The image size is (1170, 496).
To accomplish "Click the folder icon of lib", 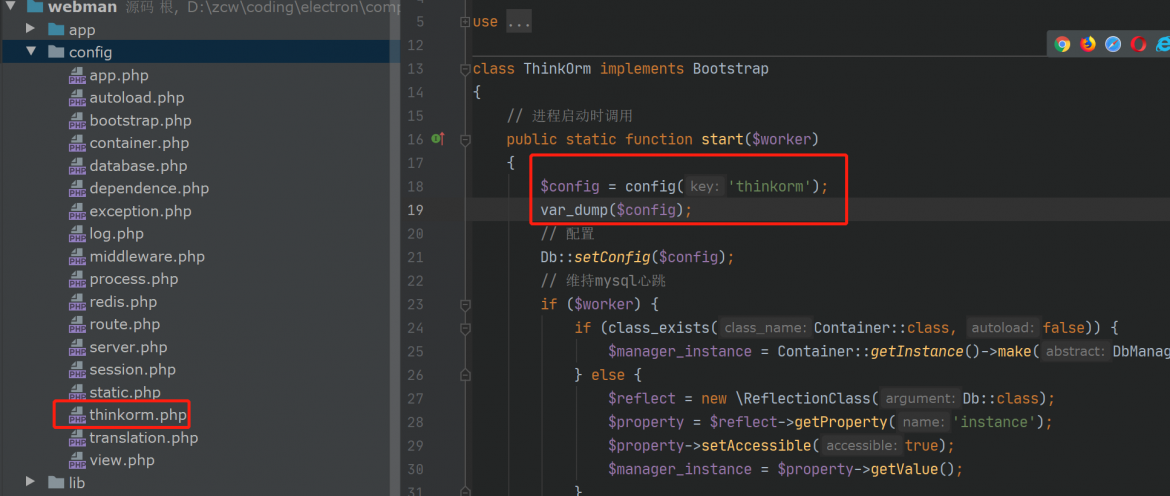I will [x=56, y=483].
